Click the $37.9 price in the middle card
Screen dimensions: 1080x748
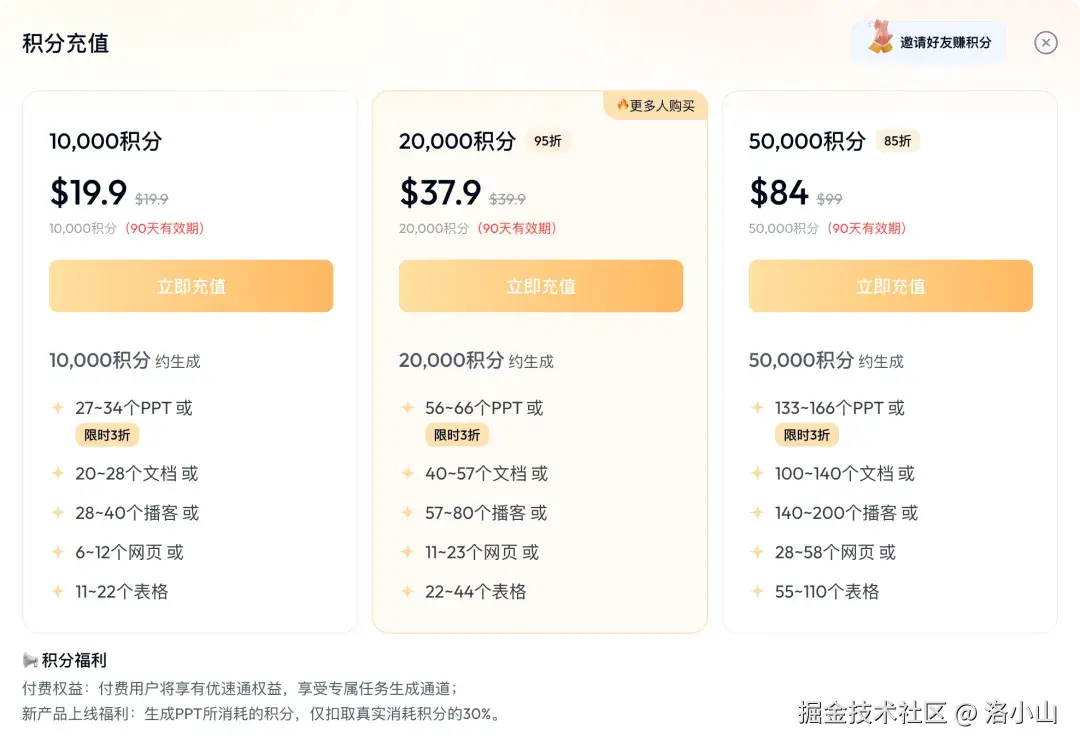(440, 192)
